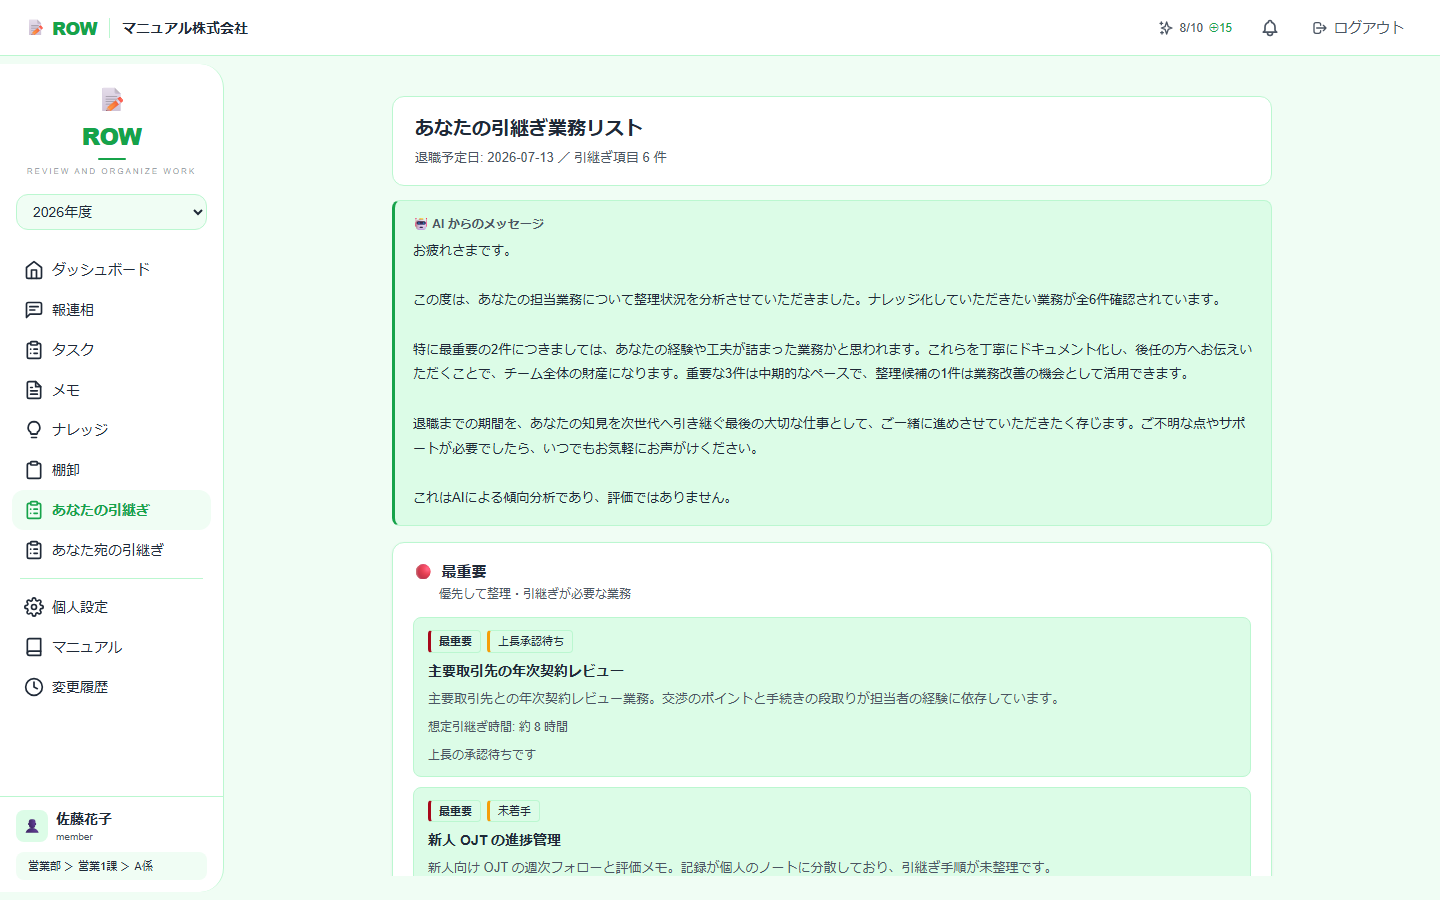Click the AI robot icon beside message heading

point(421,224)
